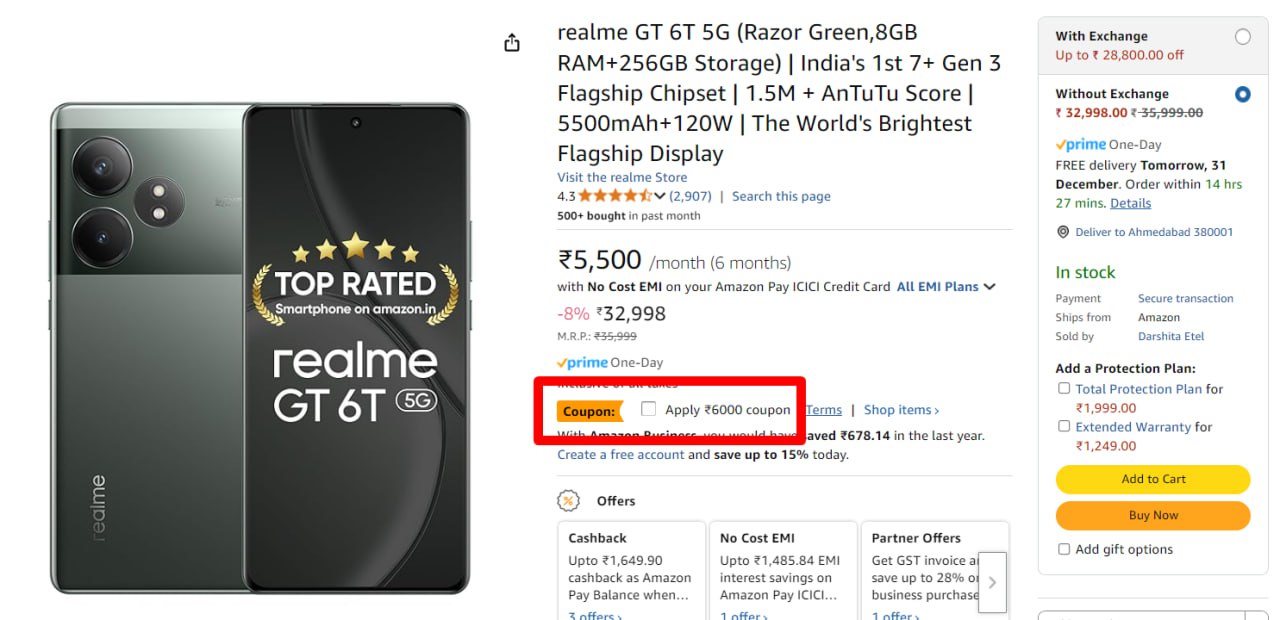Open the rating breakdown chevron
The width and height of the screenshot is (1280, 620).
pyautogui.click(x=660, y=196)
